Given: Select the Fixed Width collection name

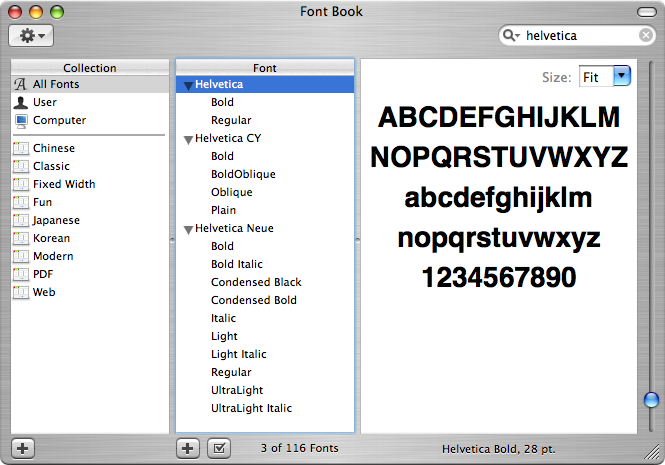Looking at the screenshot, I should pyautogui.click(x=64, y=184).
